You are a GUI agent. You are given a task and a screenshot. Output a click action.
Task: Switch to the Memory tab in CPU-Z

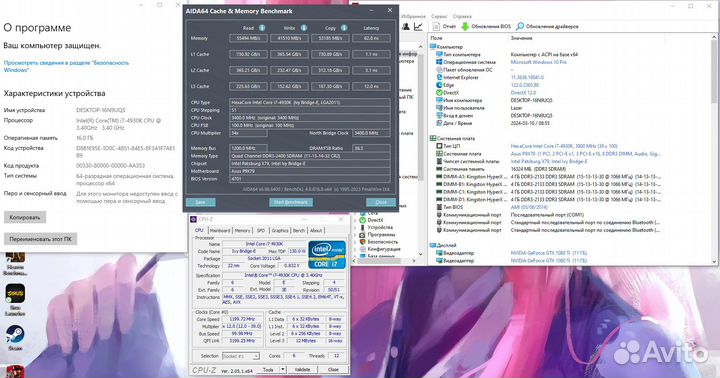(x=242, y=231)
